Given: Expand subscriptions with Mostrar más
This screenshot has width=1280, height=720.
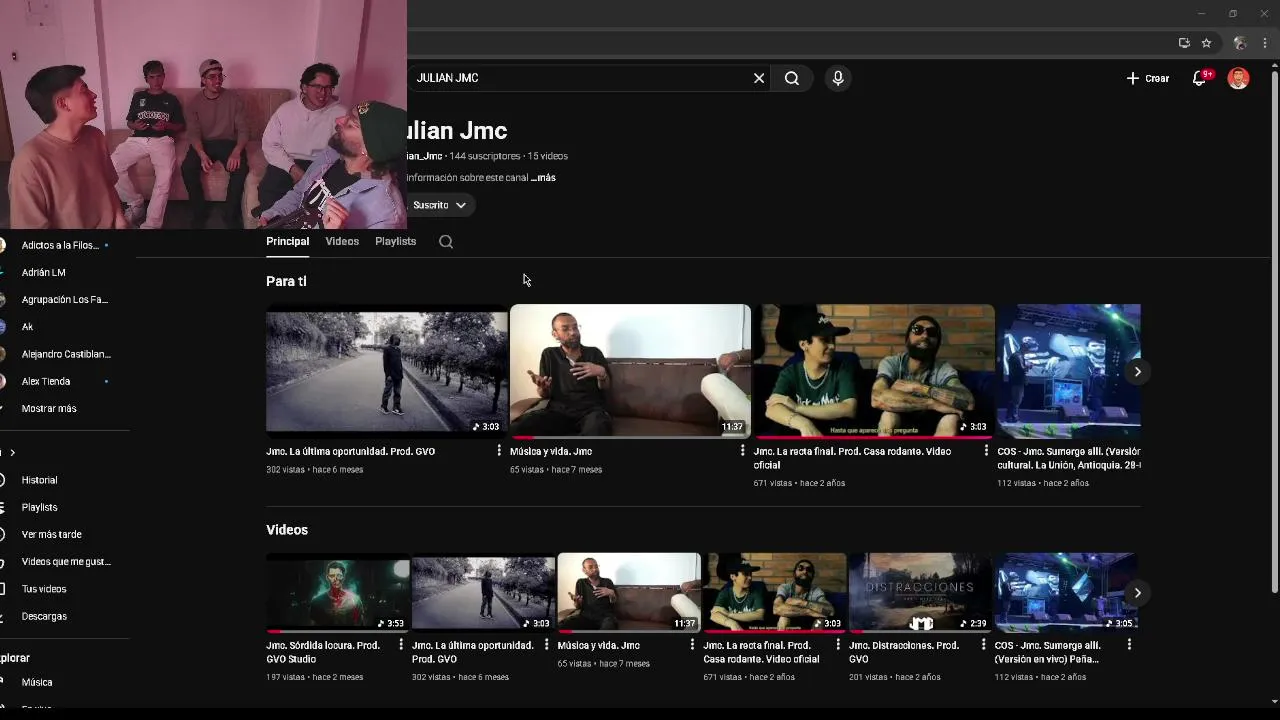Looking at the screenshot, I should click(49, 408).
